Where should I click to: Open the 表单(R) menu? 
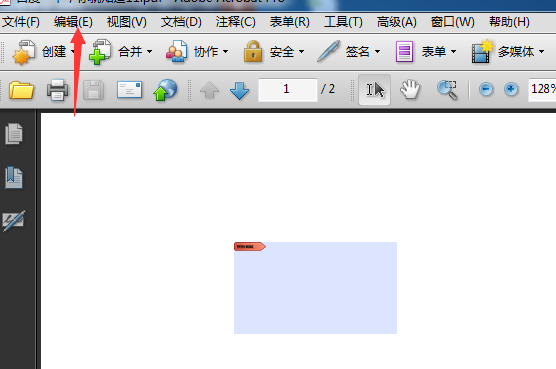point(289,22)
